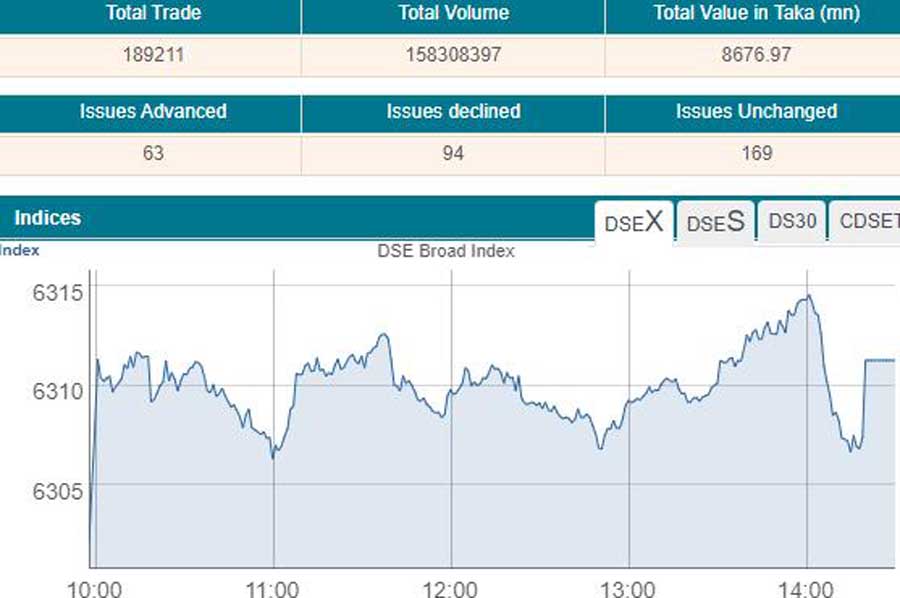The height and width of the screenshot is (598, 900).
Task: Switch to the DSEX index tab
Action: [634, 222]
